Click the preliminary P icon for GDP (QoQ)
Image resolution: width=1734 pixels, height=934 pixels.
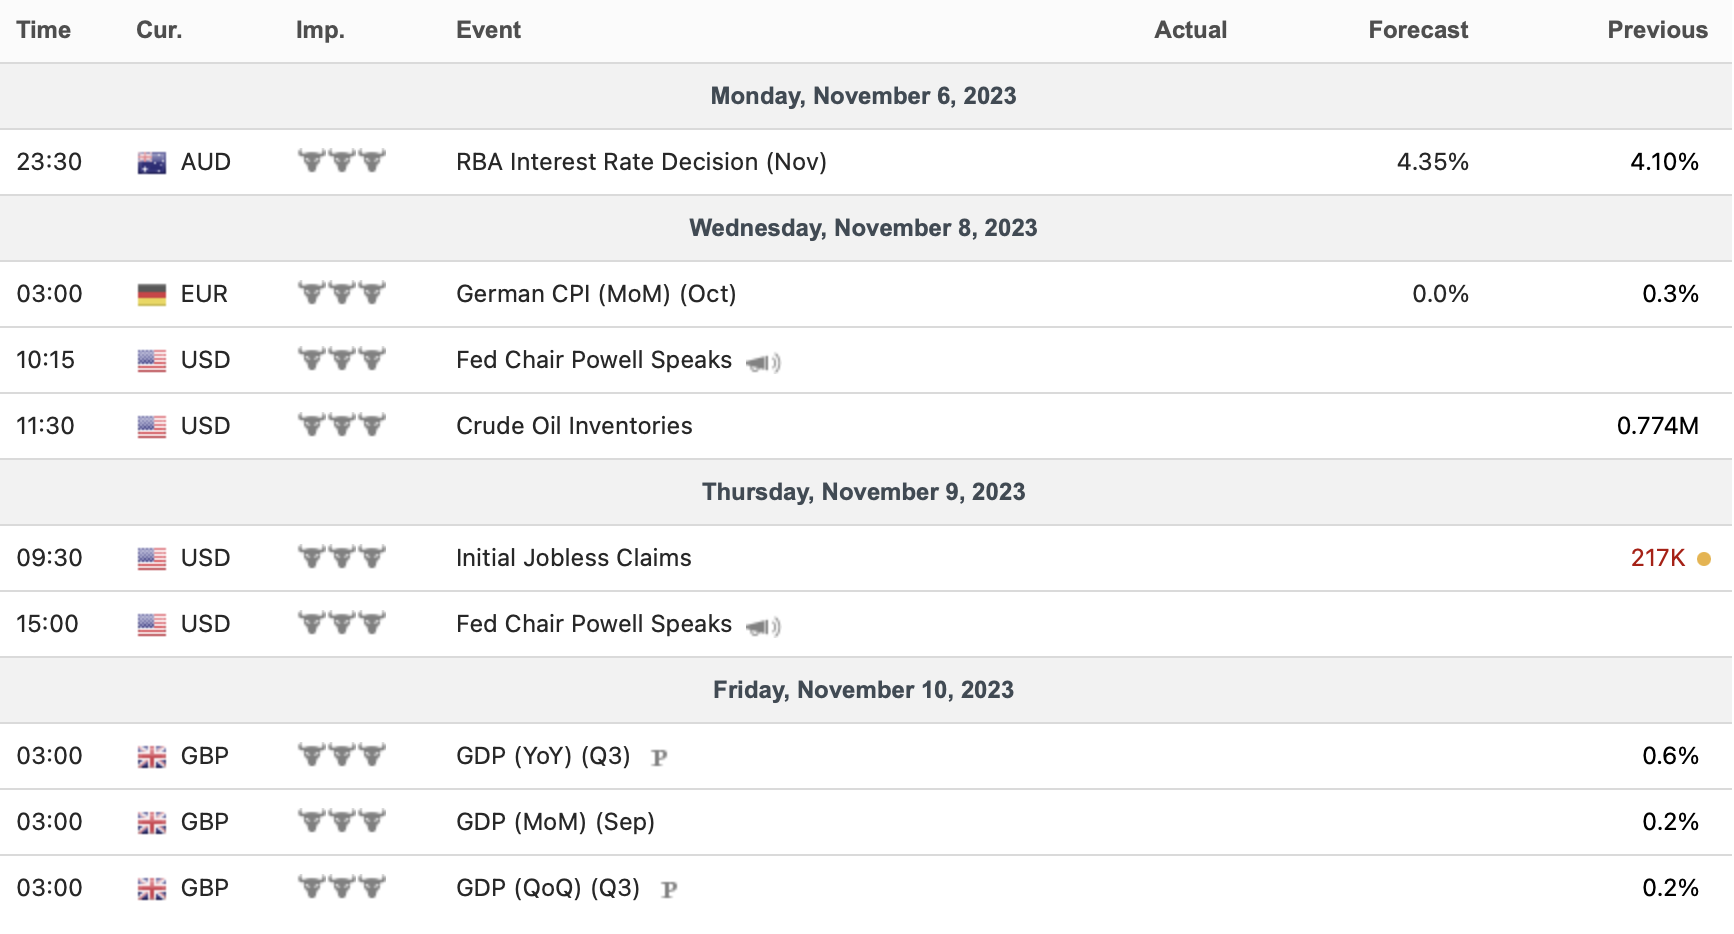tap(669, 890)
